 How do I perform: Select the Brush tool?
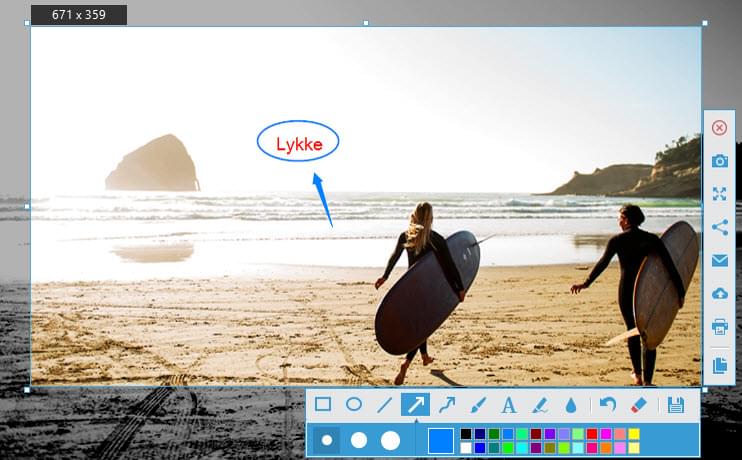478,405
